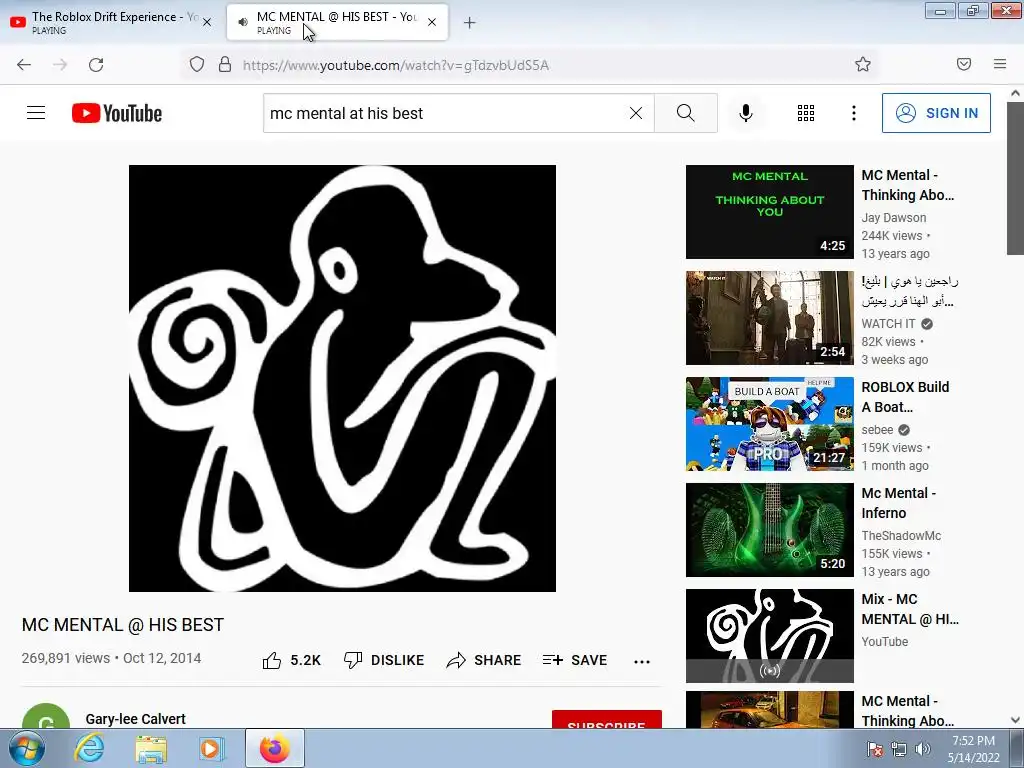Open the Gary-lee Calvert channel link

coord(135,718)
